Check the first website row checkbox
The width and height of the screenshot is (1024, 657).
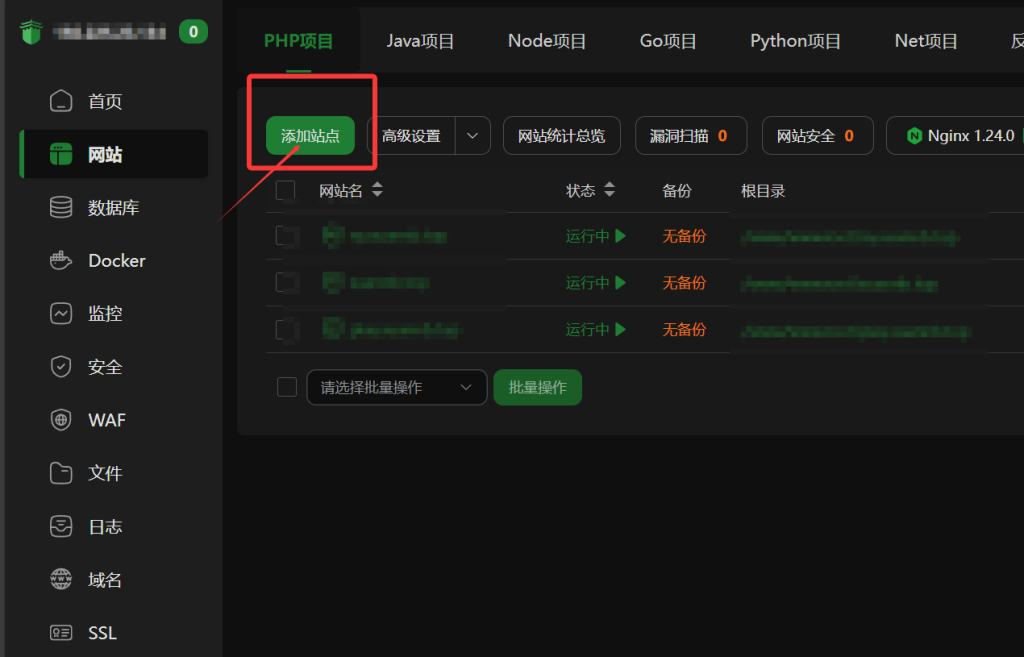pyautogui.click(x=286, y=237)
